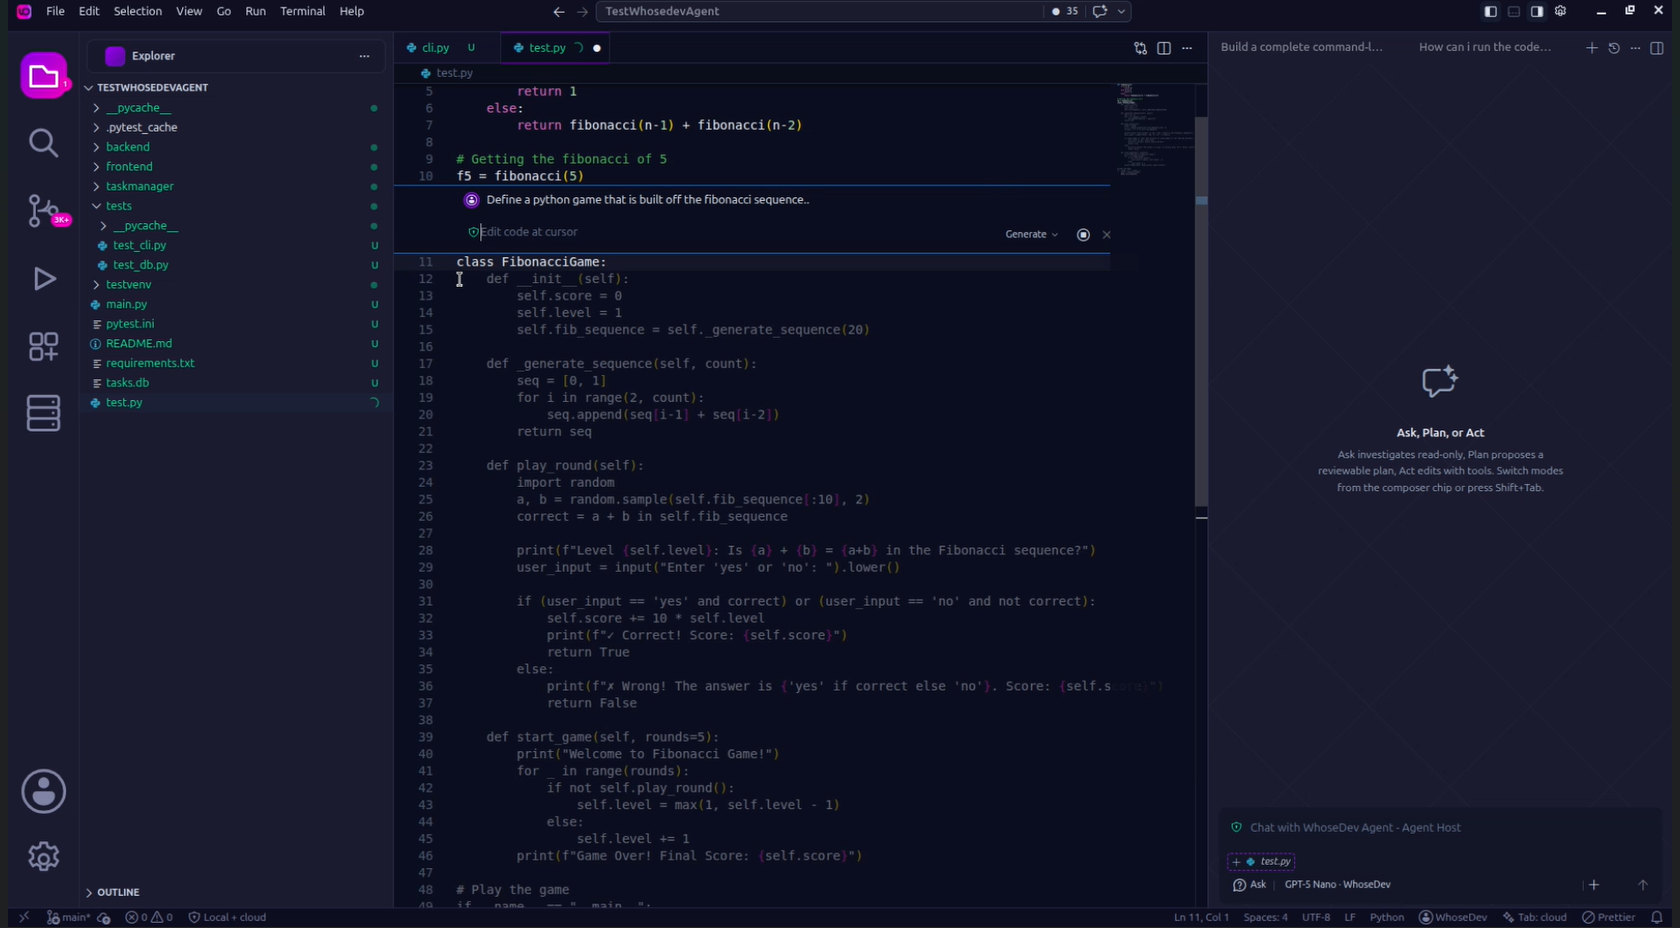Open the chat icon in title bar

[x=1100, y=11]
